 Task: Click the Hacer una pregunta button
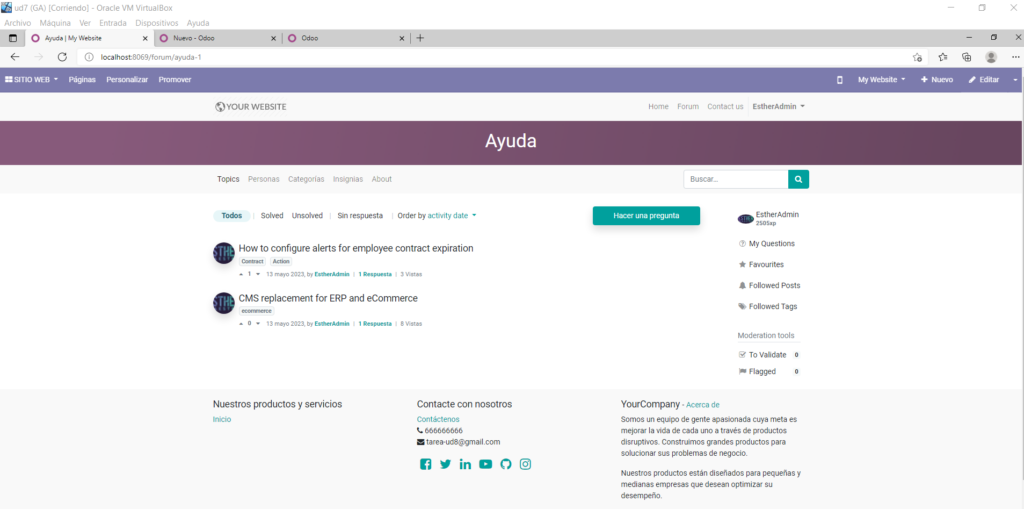coord(646,216)
